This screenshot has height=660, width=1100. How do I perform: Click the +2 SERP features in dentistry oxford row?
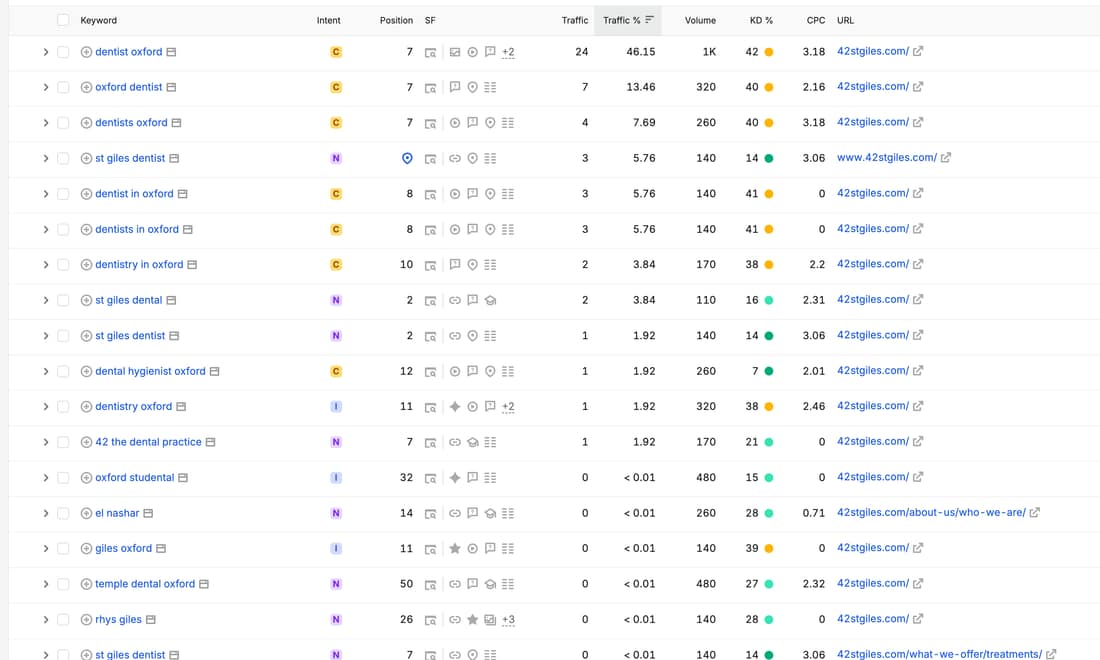coord(509,407)
